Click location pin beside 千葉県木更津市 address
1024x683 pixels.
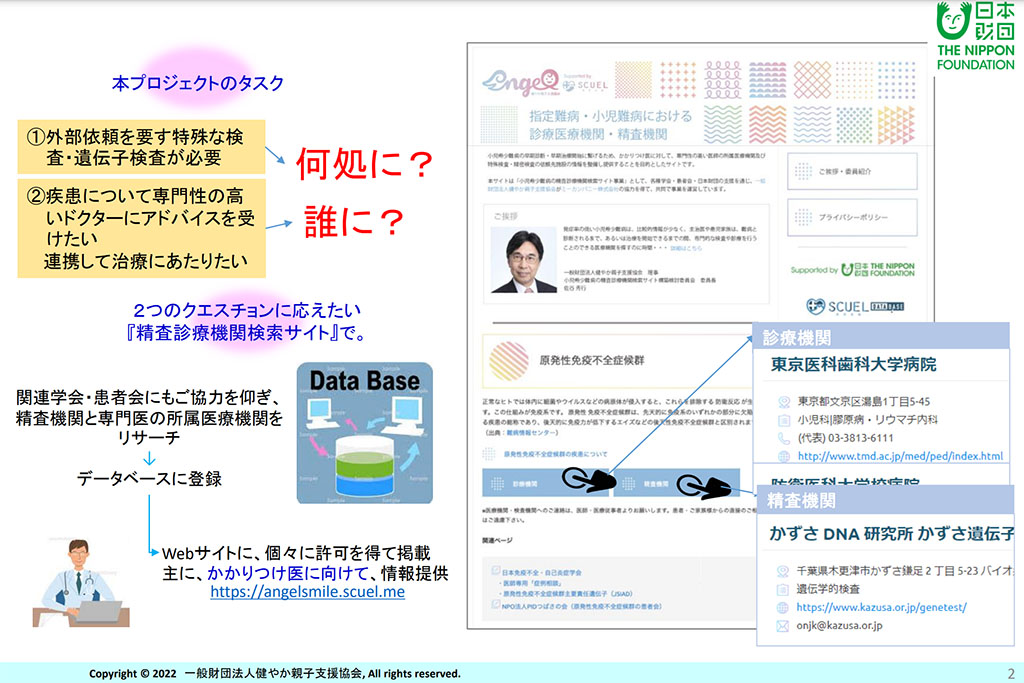click(783, 571)
